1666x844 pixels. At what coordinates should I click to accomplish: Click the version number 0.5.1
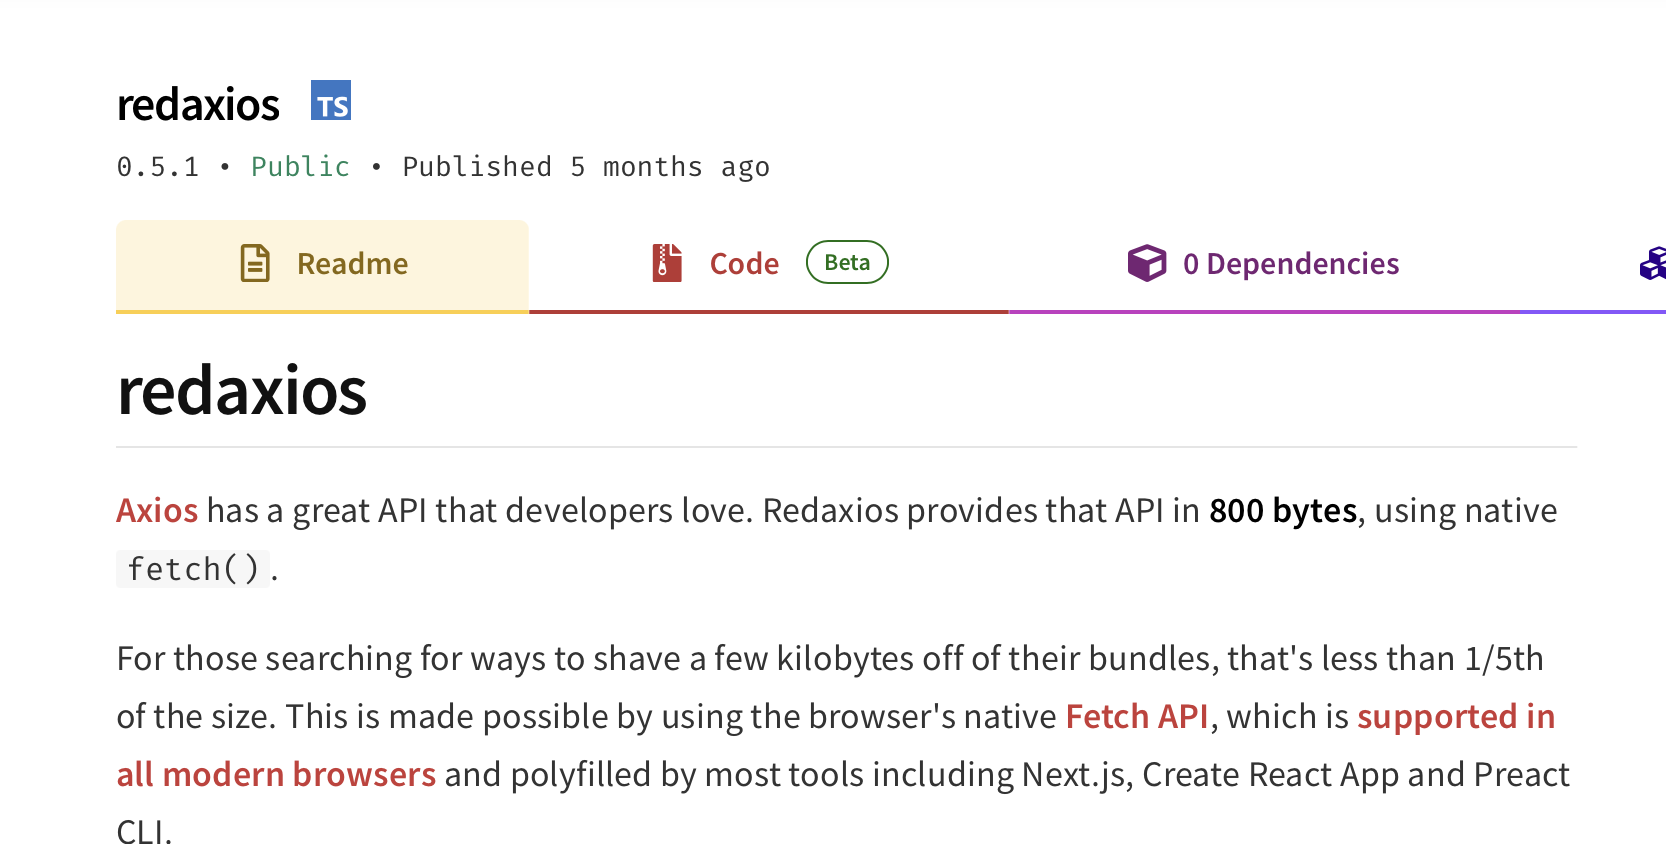coord(158,167)
